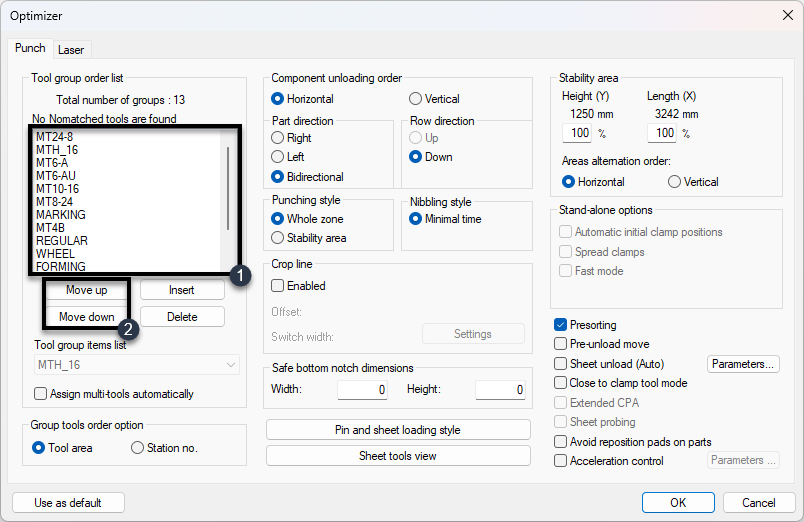Set part direction to Bidirectional
804x522 pixels.
[307, 176]
